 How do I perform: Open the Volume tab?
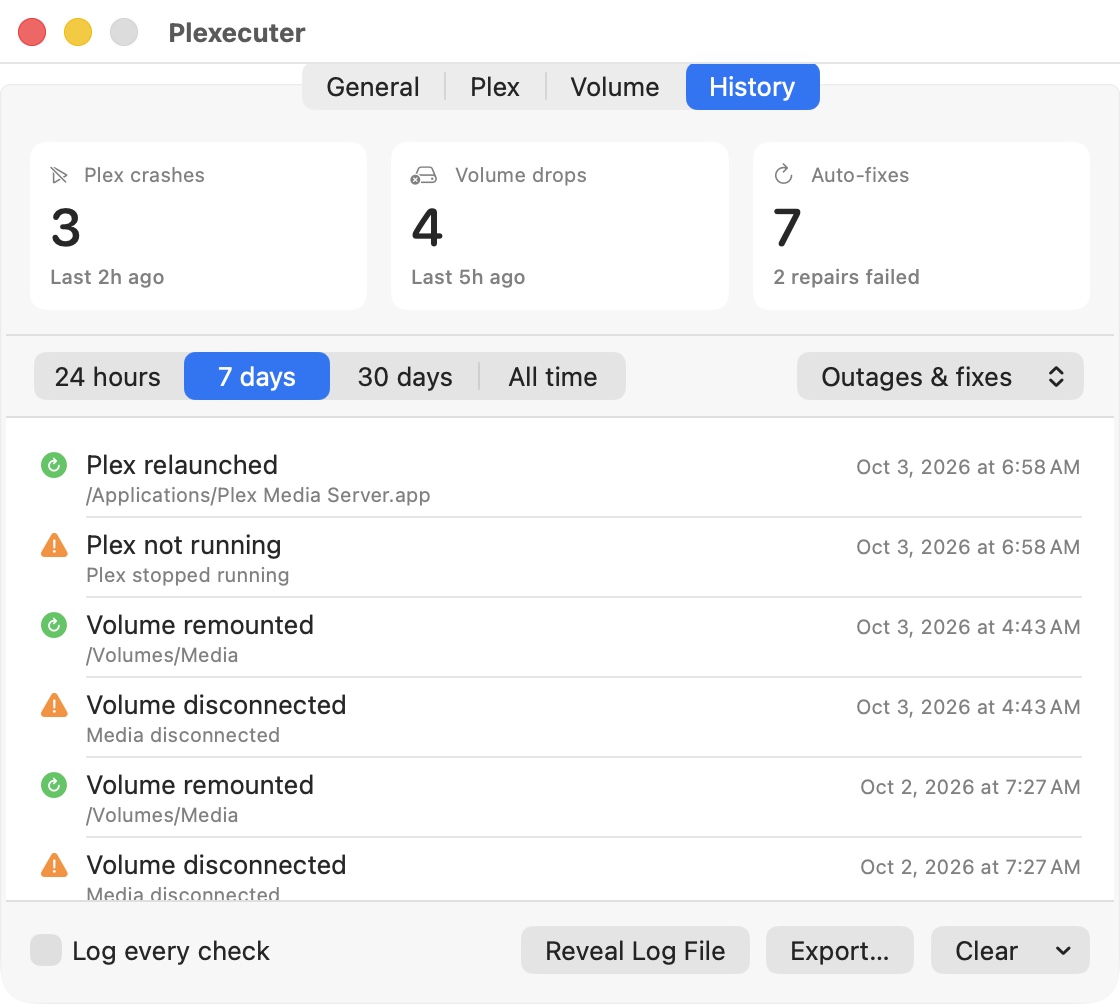click(614, 87)
